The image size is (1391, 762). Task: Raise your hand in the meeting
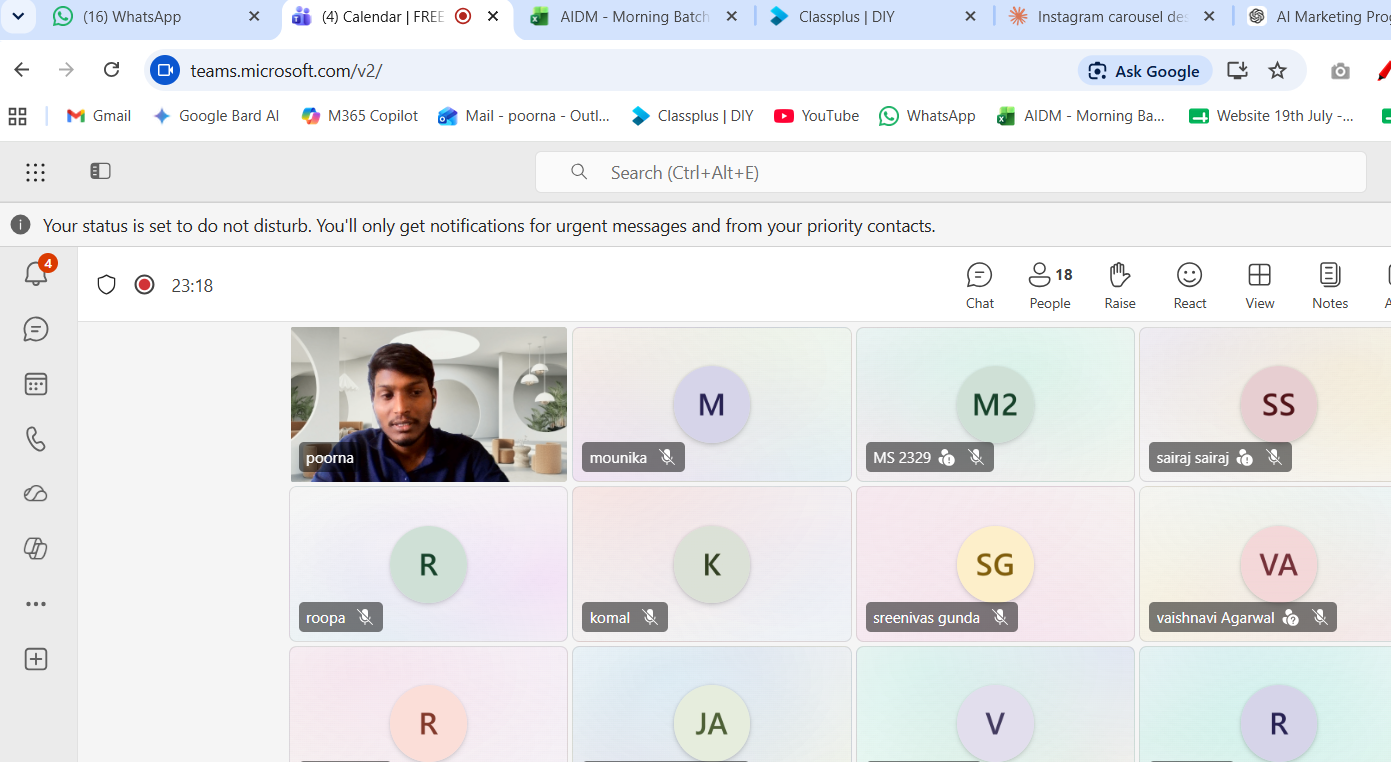point(1120,286)
